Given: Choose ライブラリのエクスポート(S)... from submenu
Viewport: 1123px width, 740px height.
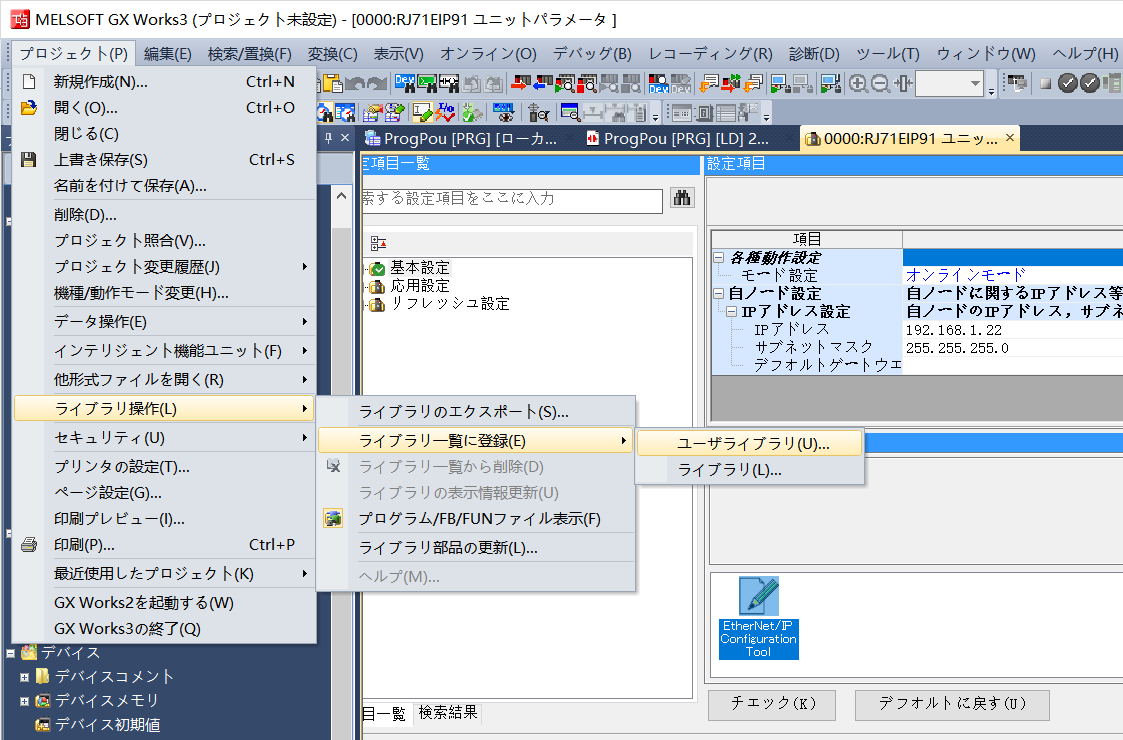Looking at the screenshot, I should (463, 411).
